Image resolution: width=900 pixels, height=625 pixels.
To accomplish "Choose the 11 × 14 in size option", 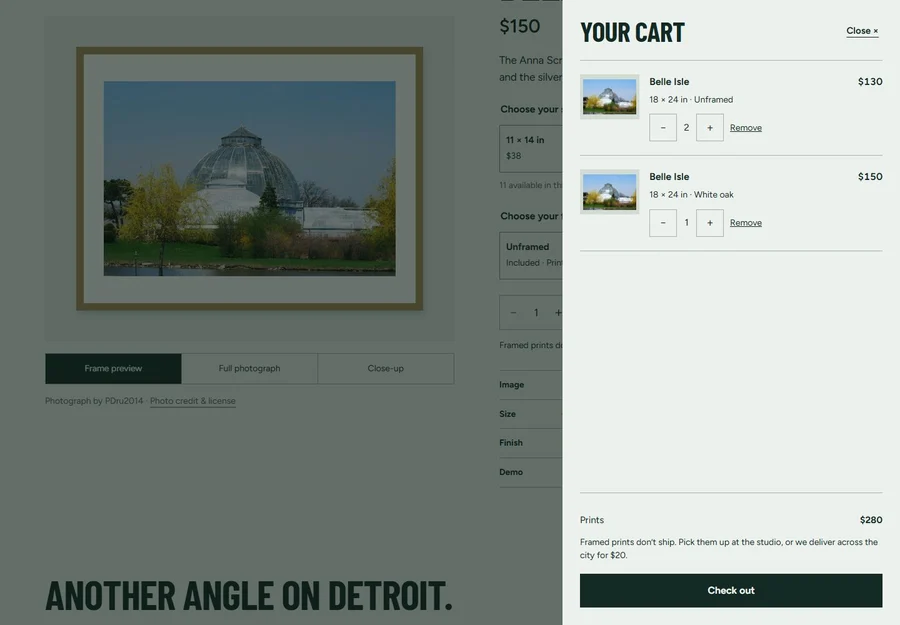I will click(531, 148).
